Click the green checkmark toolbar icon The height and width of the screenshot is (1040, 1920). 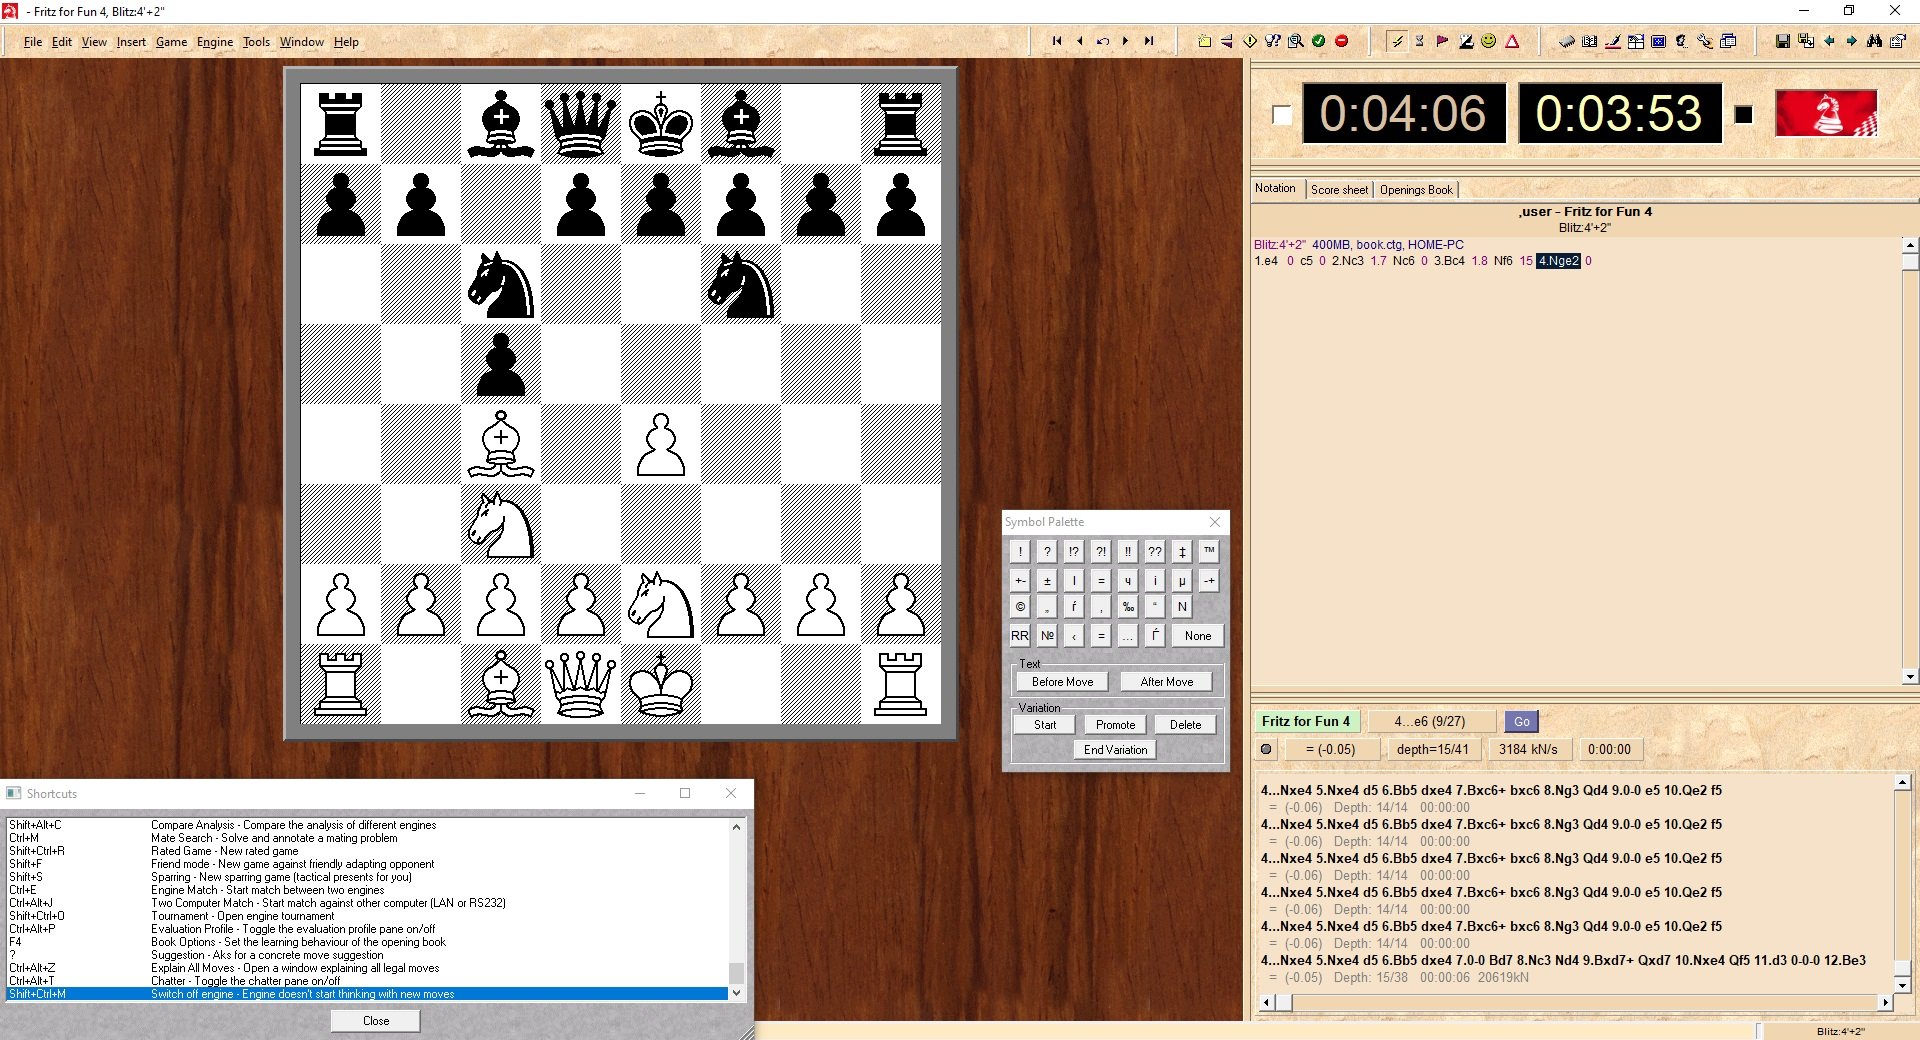click(x=1319, y=41)
